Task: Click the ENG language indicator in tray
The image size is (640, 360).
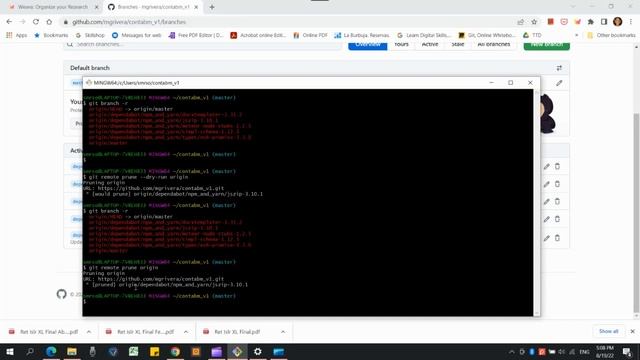Action: pos(584,351)
